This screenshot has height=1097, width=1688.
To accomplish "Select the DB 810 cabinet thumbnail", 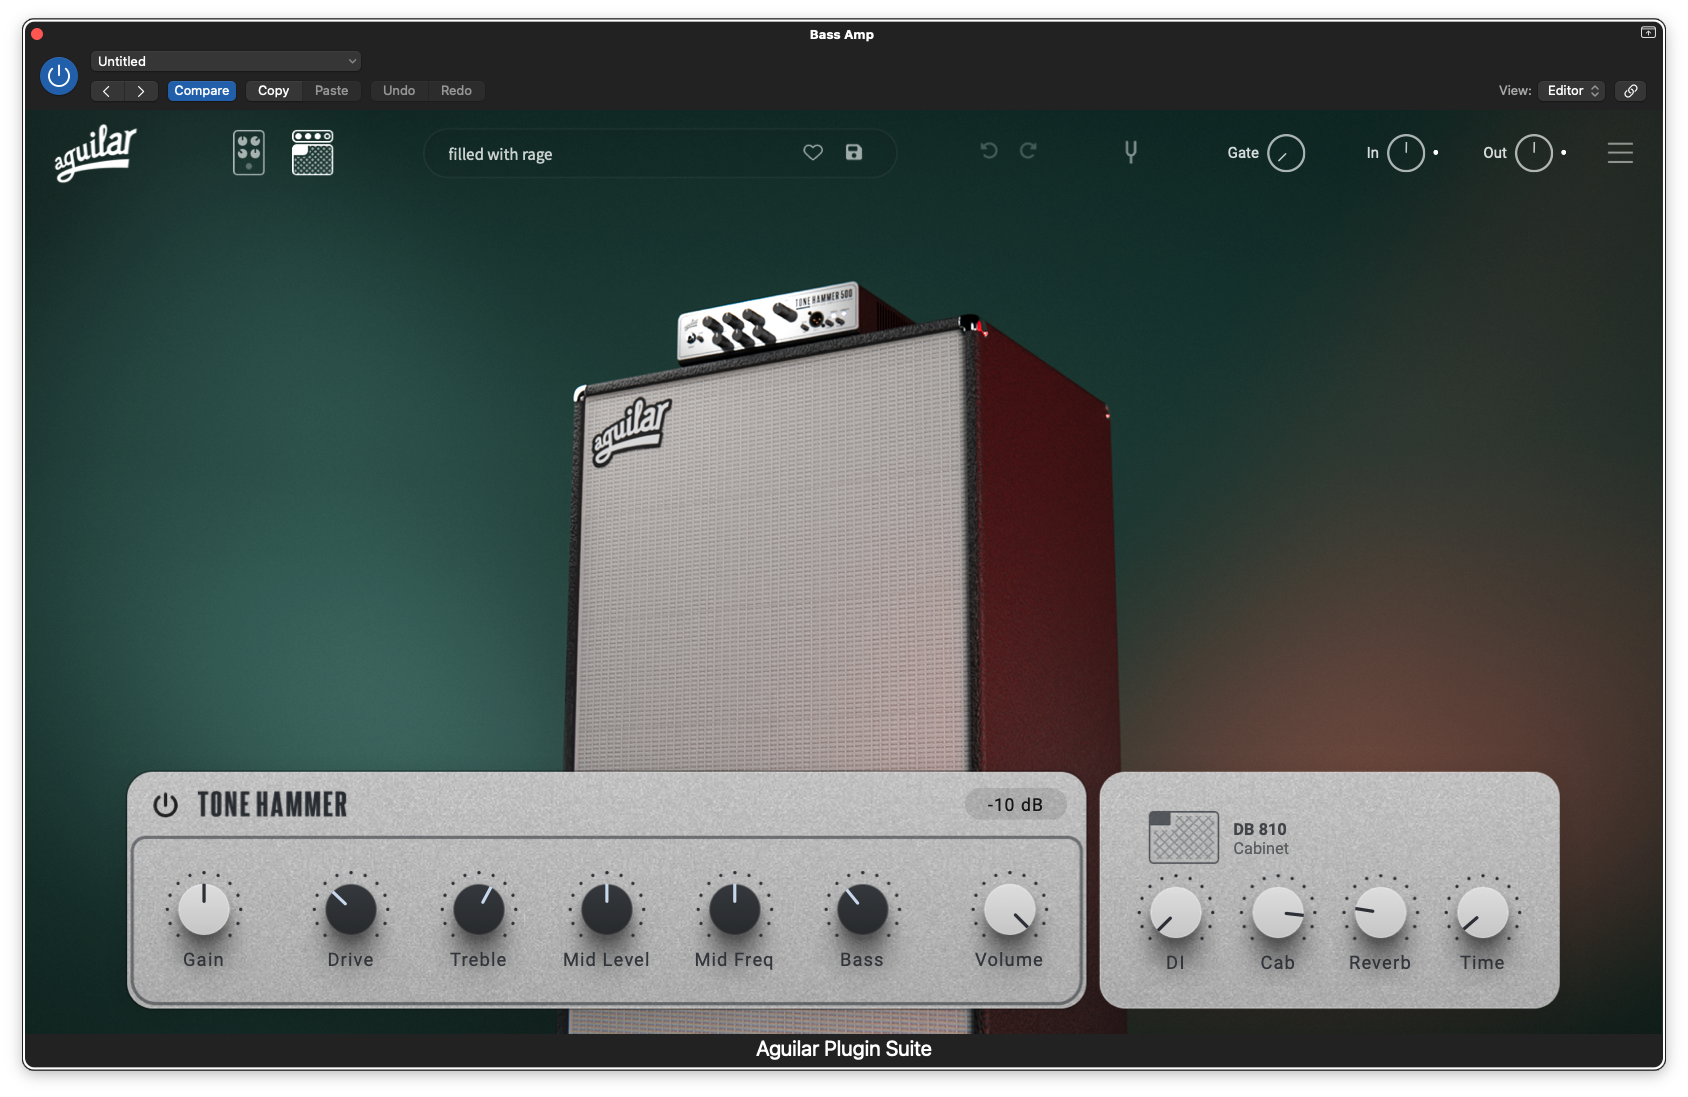I will point(1184,837).
